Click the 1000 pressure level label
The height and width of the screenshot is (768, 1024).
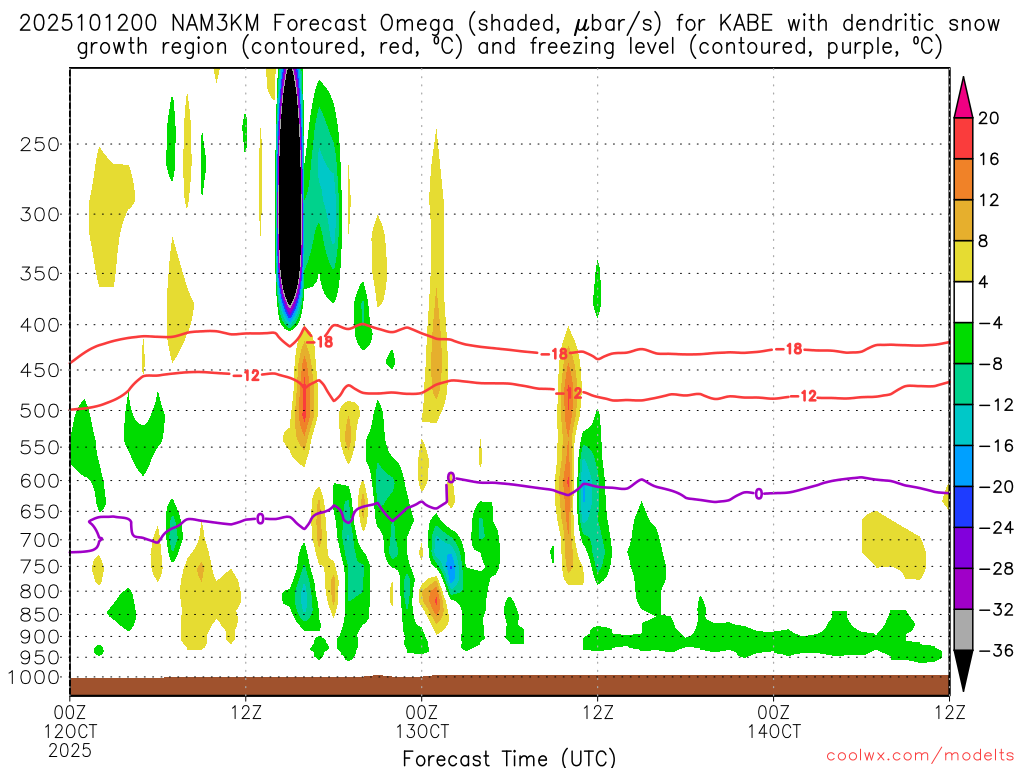(35, 678)
